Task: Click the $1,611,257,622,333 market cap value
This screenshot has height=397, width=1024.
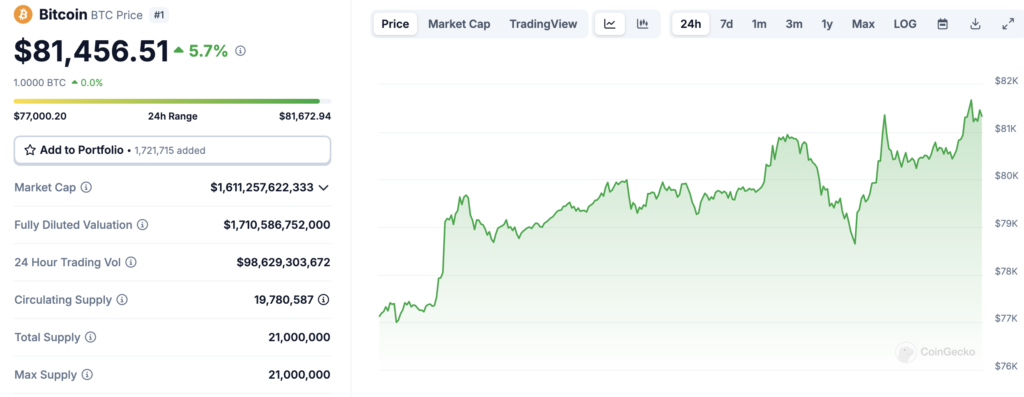Action: pos(262,187)
